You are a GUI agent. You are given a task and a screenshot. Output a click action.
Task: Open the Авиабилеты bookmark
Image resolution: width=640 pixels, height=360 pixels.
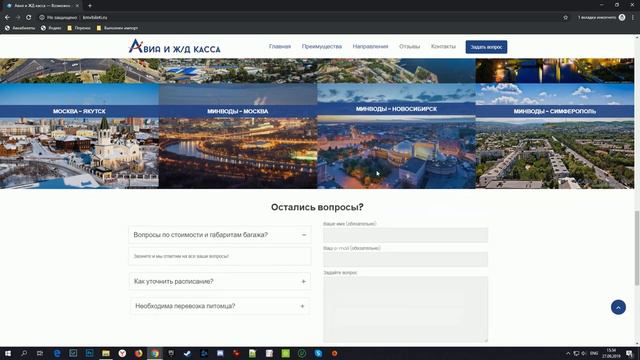coord(20,28)
